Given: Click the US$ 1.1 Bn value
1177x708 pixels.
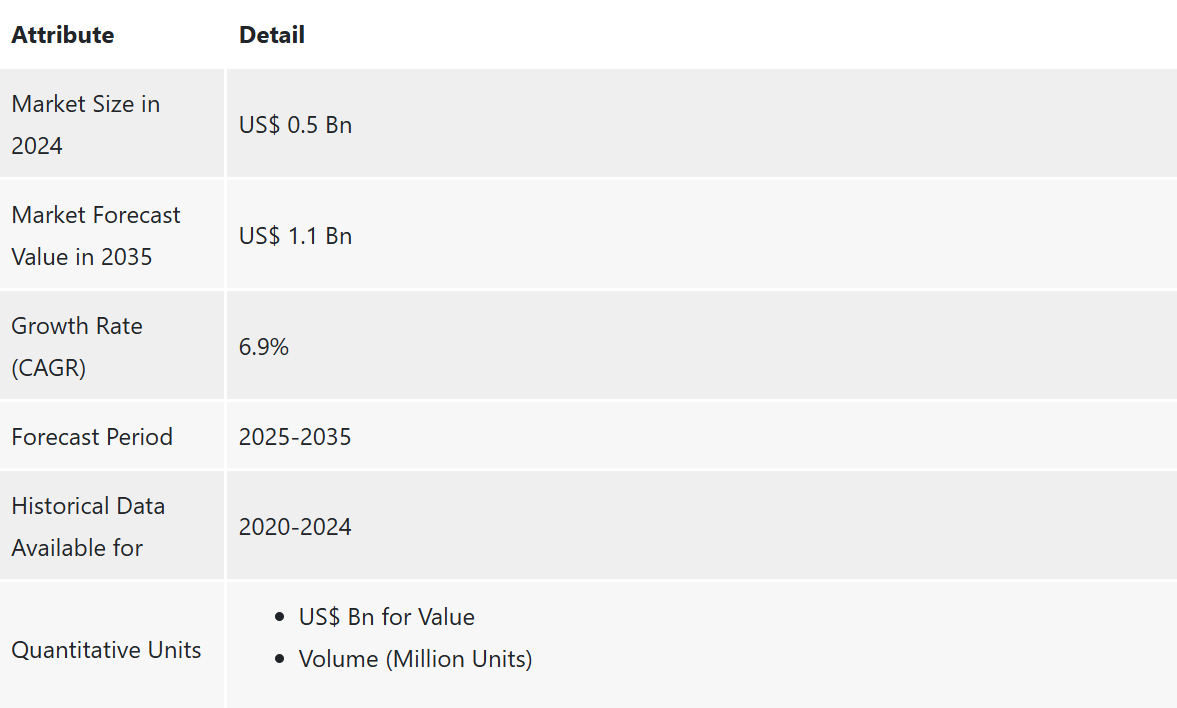Looking at the screenshot, I should (x=295, y=236).
